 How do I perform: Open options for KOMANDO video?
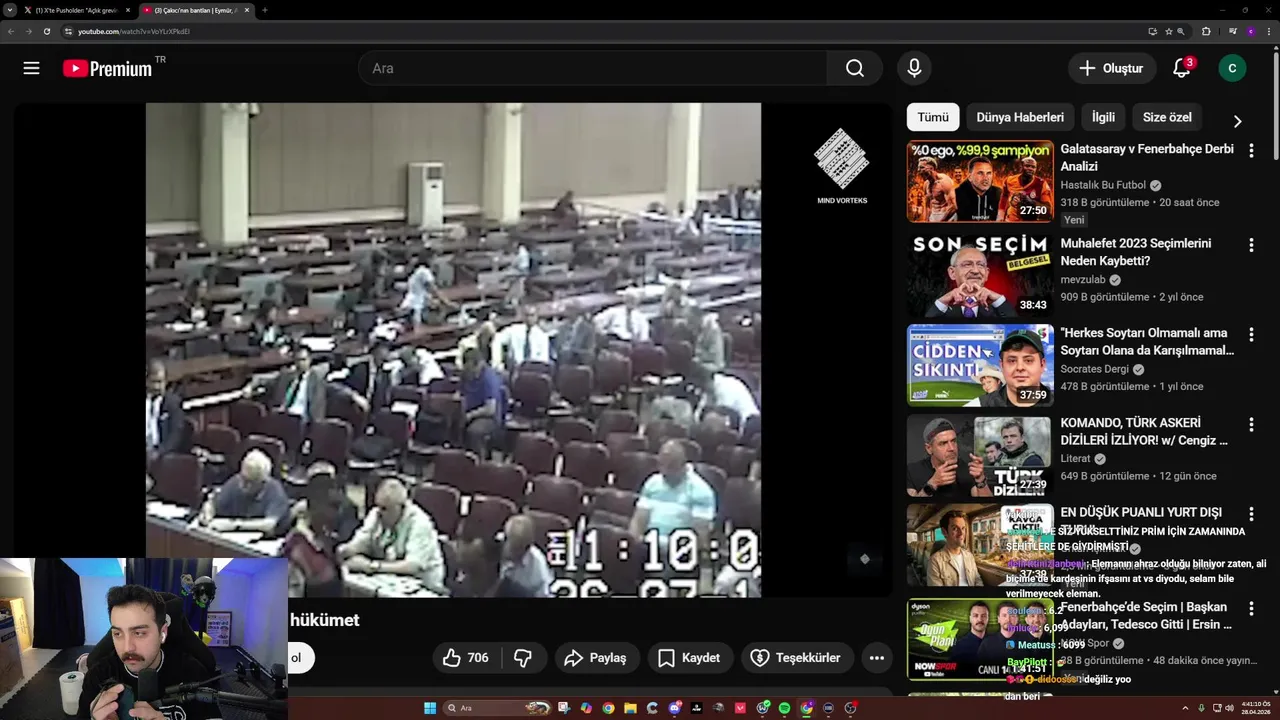point(1251,425)
